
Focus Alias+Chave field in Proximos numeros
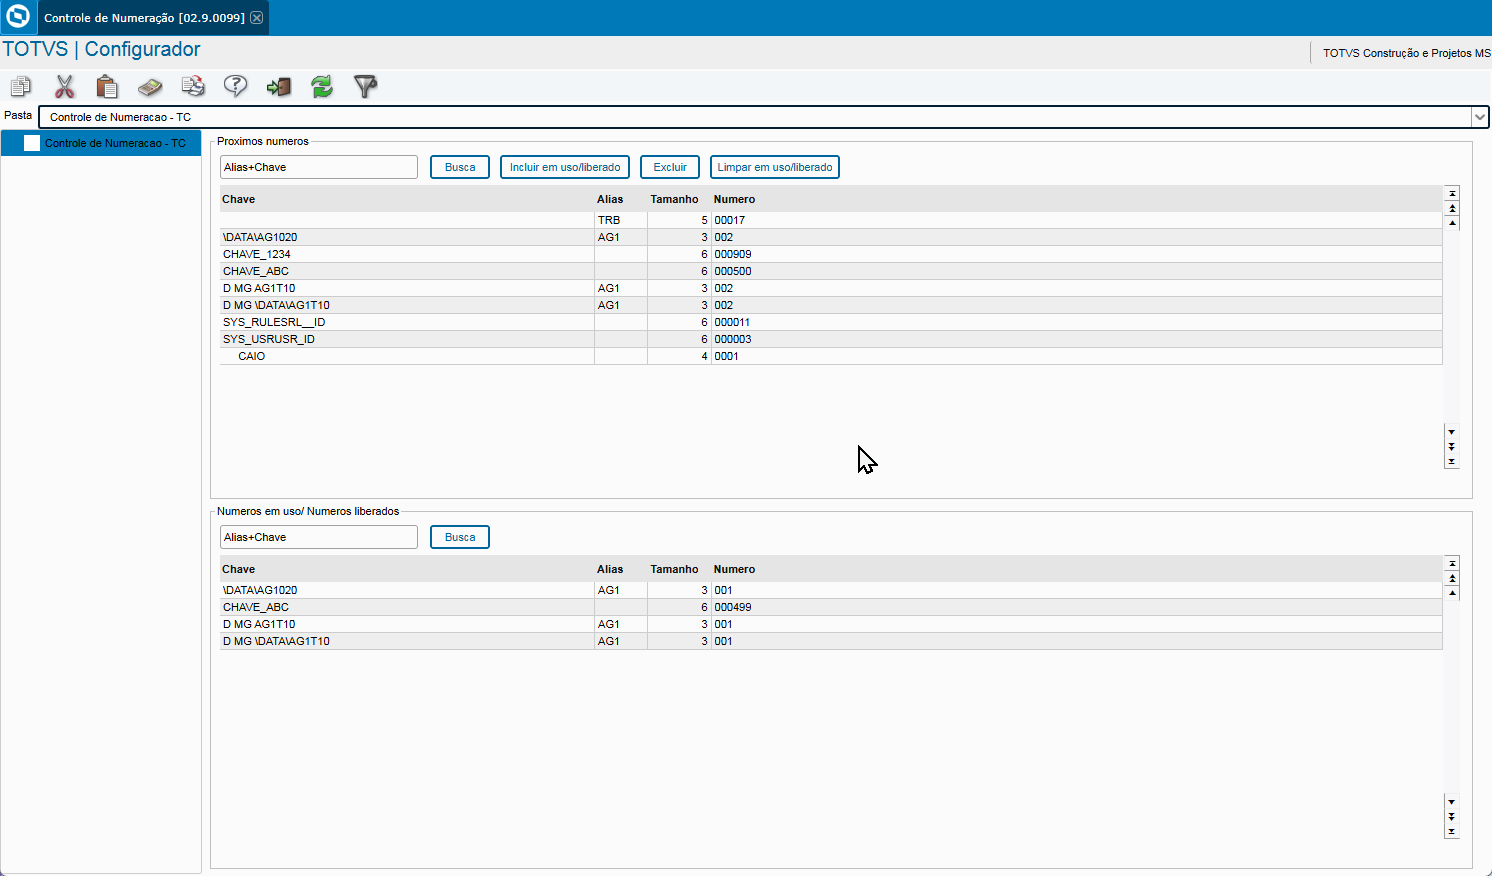[x=319, y=167]
